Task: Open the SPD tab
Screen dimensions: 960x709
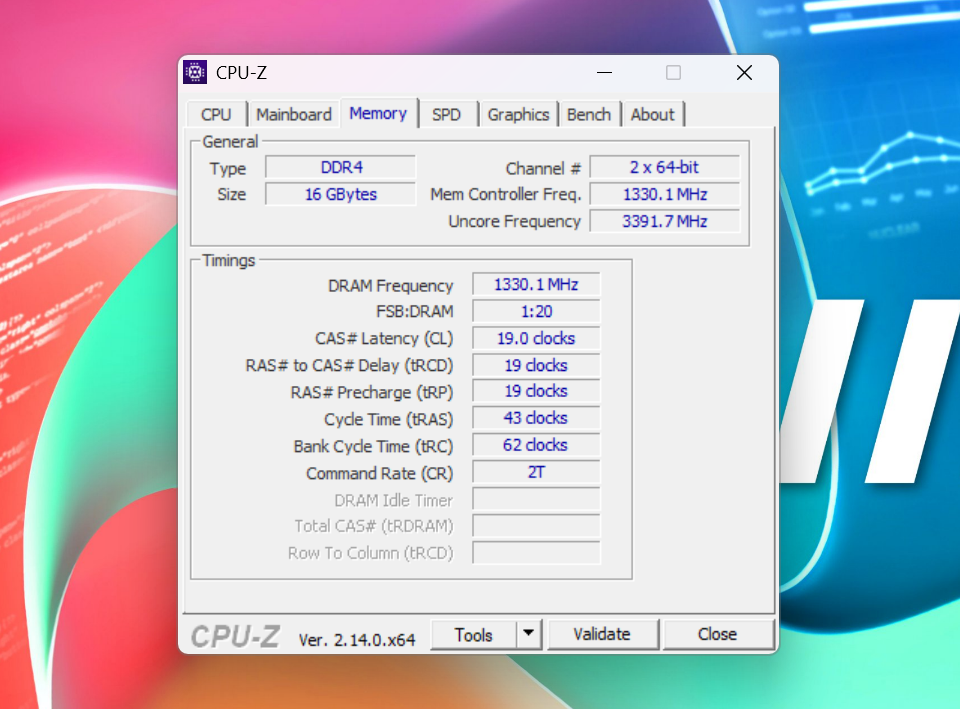Action: coord(446,114)
